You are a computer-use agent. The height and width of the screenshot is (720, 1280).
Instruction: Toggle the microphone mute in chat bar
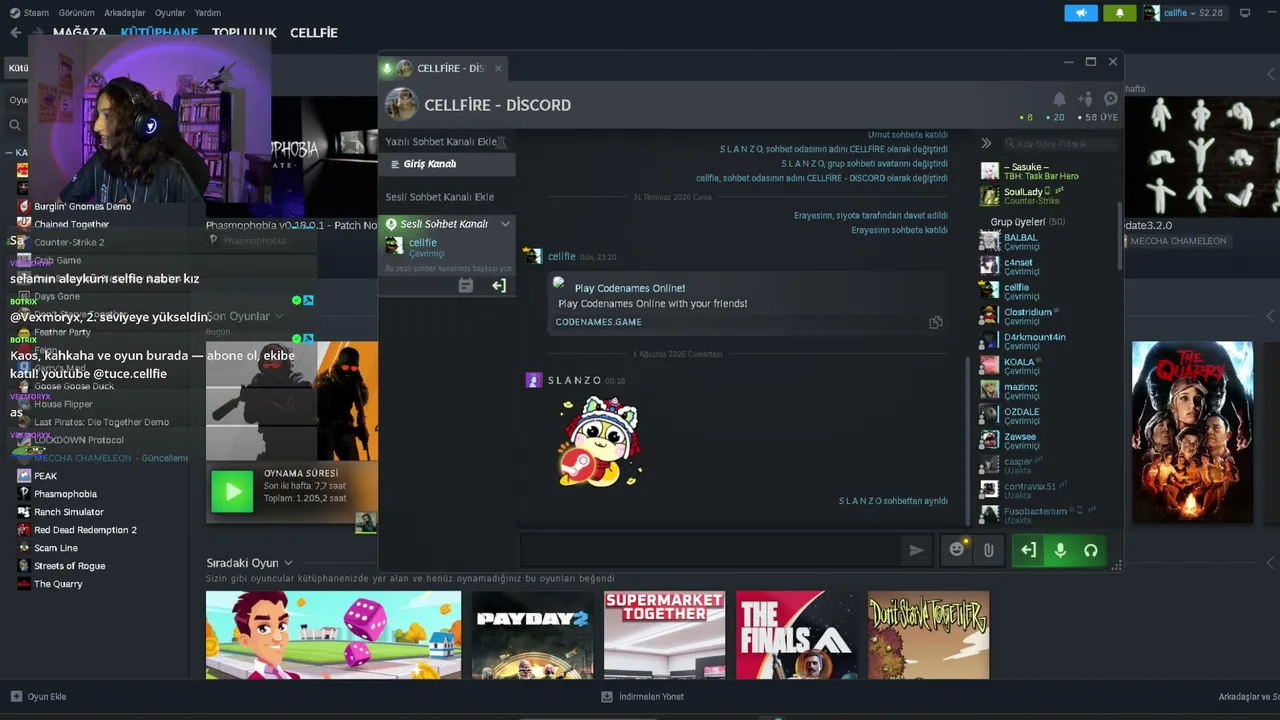(x=1060, y=550)
